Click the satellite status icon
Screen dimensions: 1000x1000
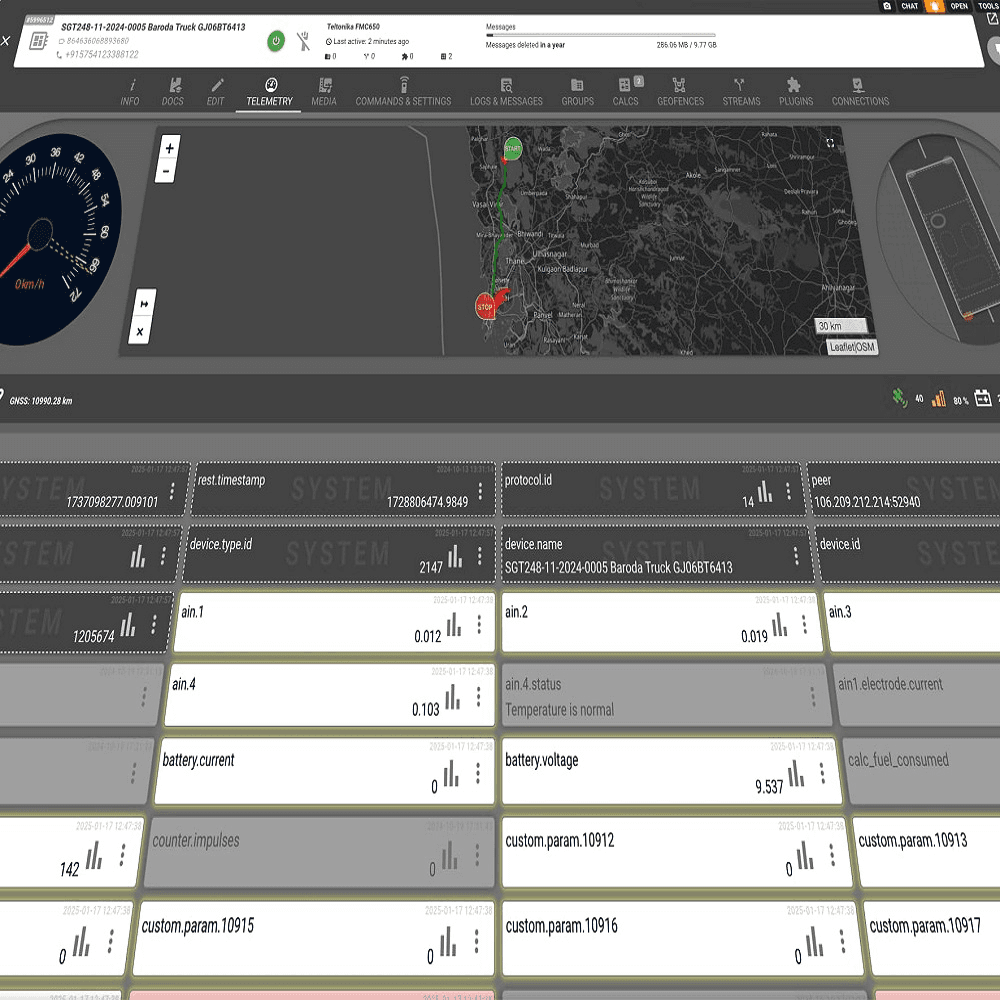coord(900,399)
